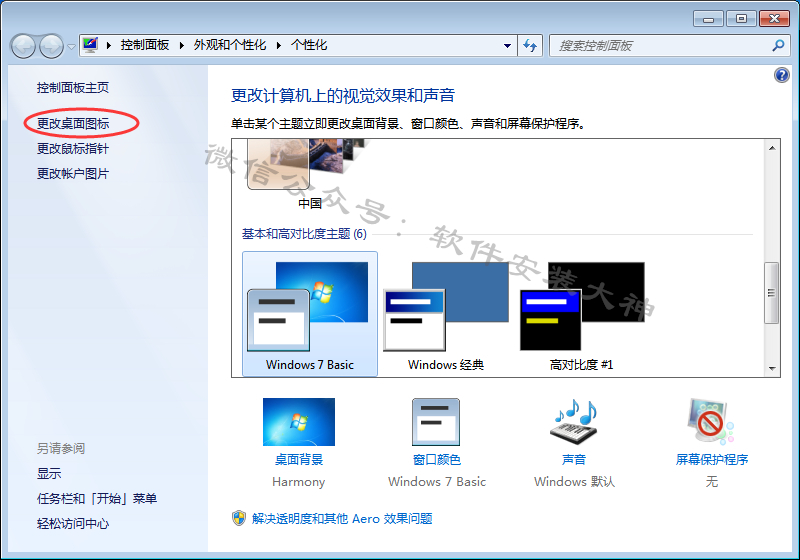Click the shield icon beside Aero troubleshooting
The image size is (800, 560).
tap(239, 518)
